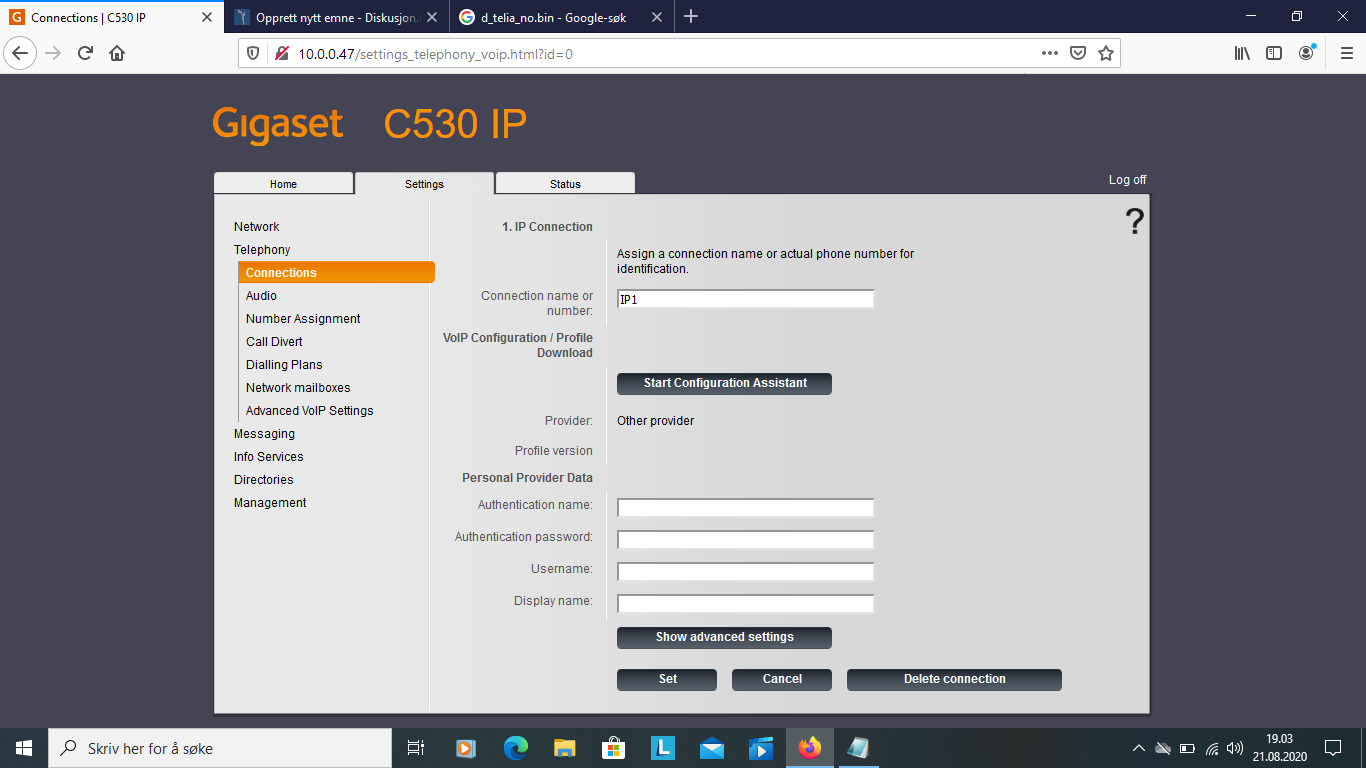Image resolution: width=1366 pixels, height=768 pixels.
Task: Open Dialling Plans page
Action: (284, 365)
